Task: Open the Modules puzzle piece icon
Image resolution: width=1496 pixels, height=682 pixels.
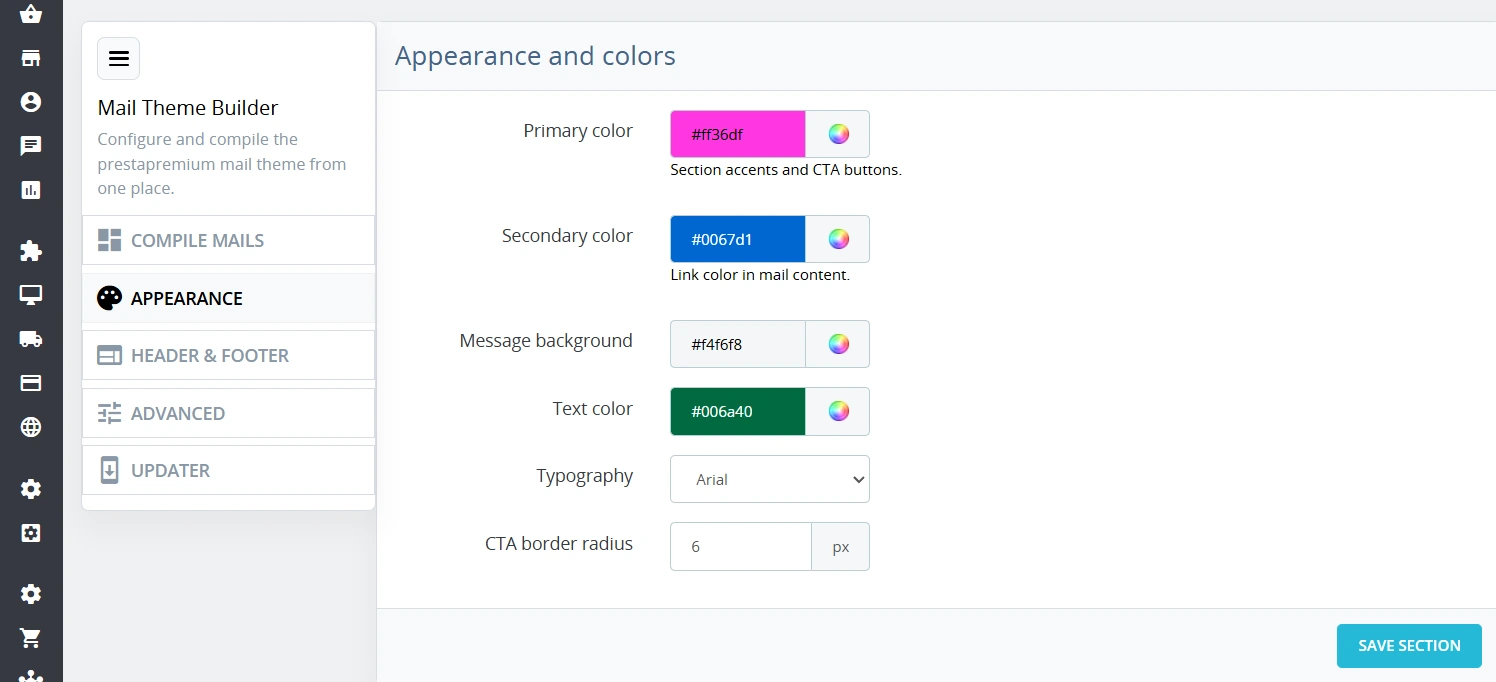Action: pyautogui.click(x=31, y=251)
